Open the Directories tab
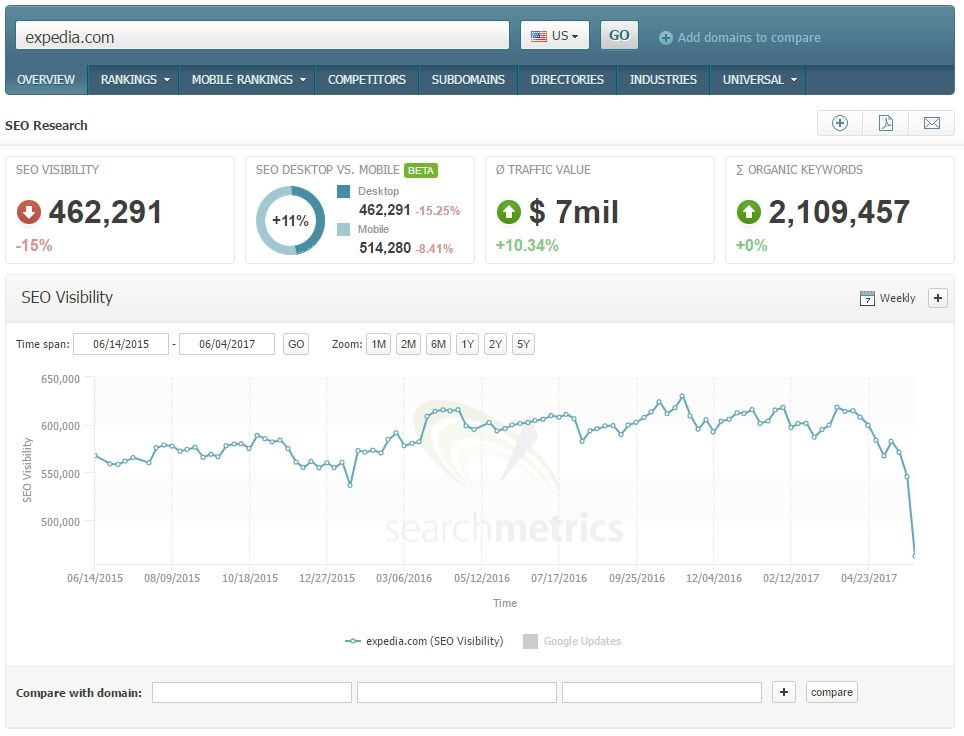 567,80
